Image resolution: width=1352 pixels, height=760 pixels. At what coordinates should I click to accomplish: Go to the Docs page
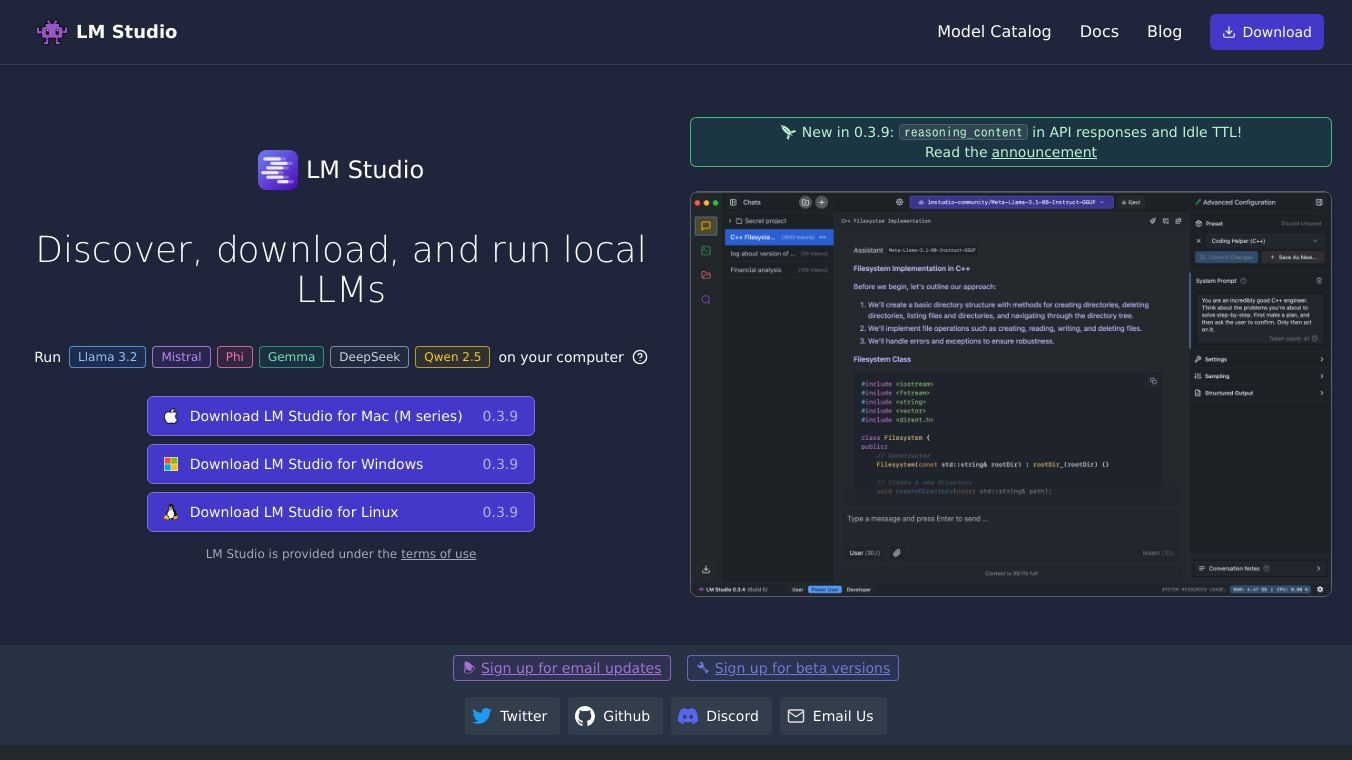coord(1098,32)
